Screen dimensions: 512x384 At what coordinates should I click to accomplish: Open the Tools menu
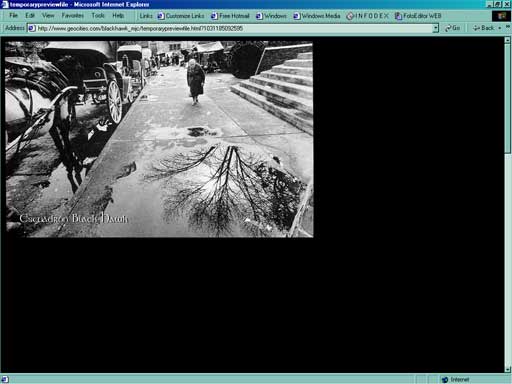click(x=98, y=16)
